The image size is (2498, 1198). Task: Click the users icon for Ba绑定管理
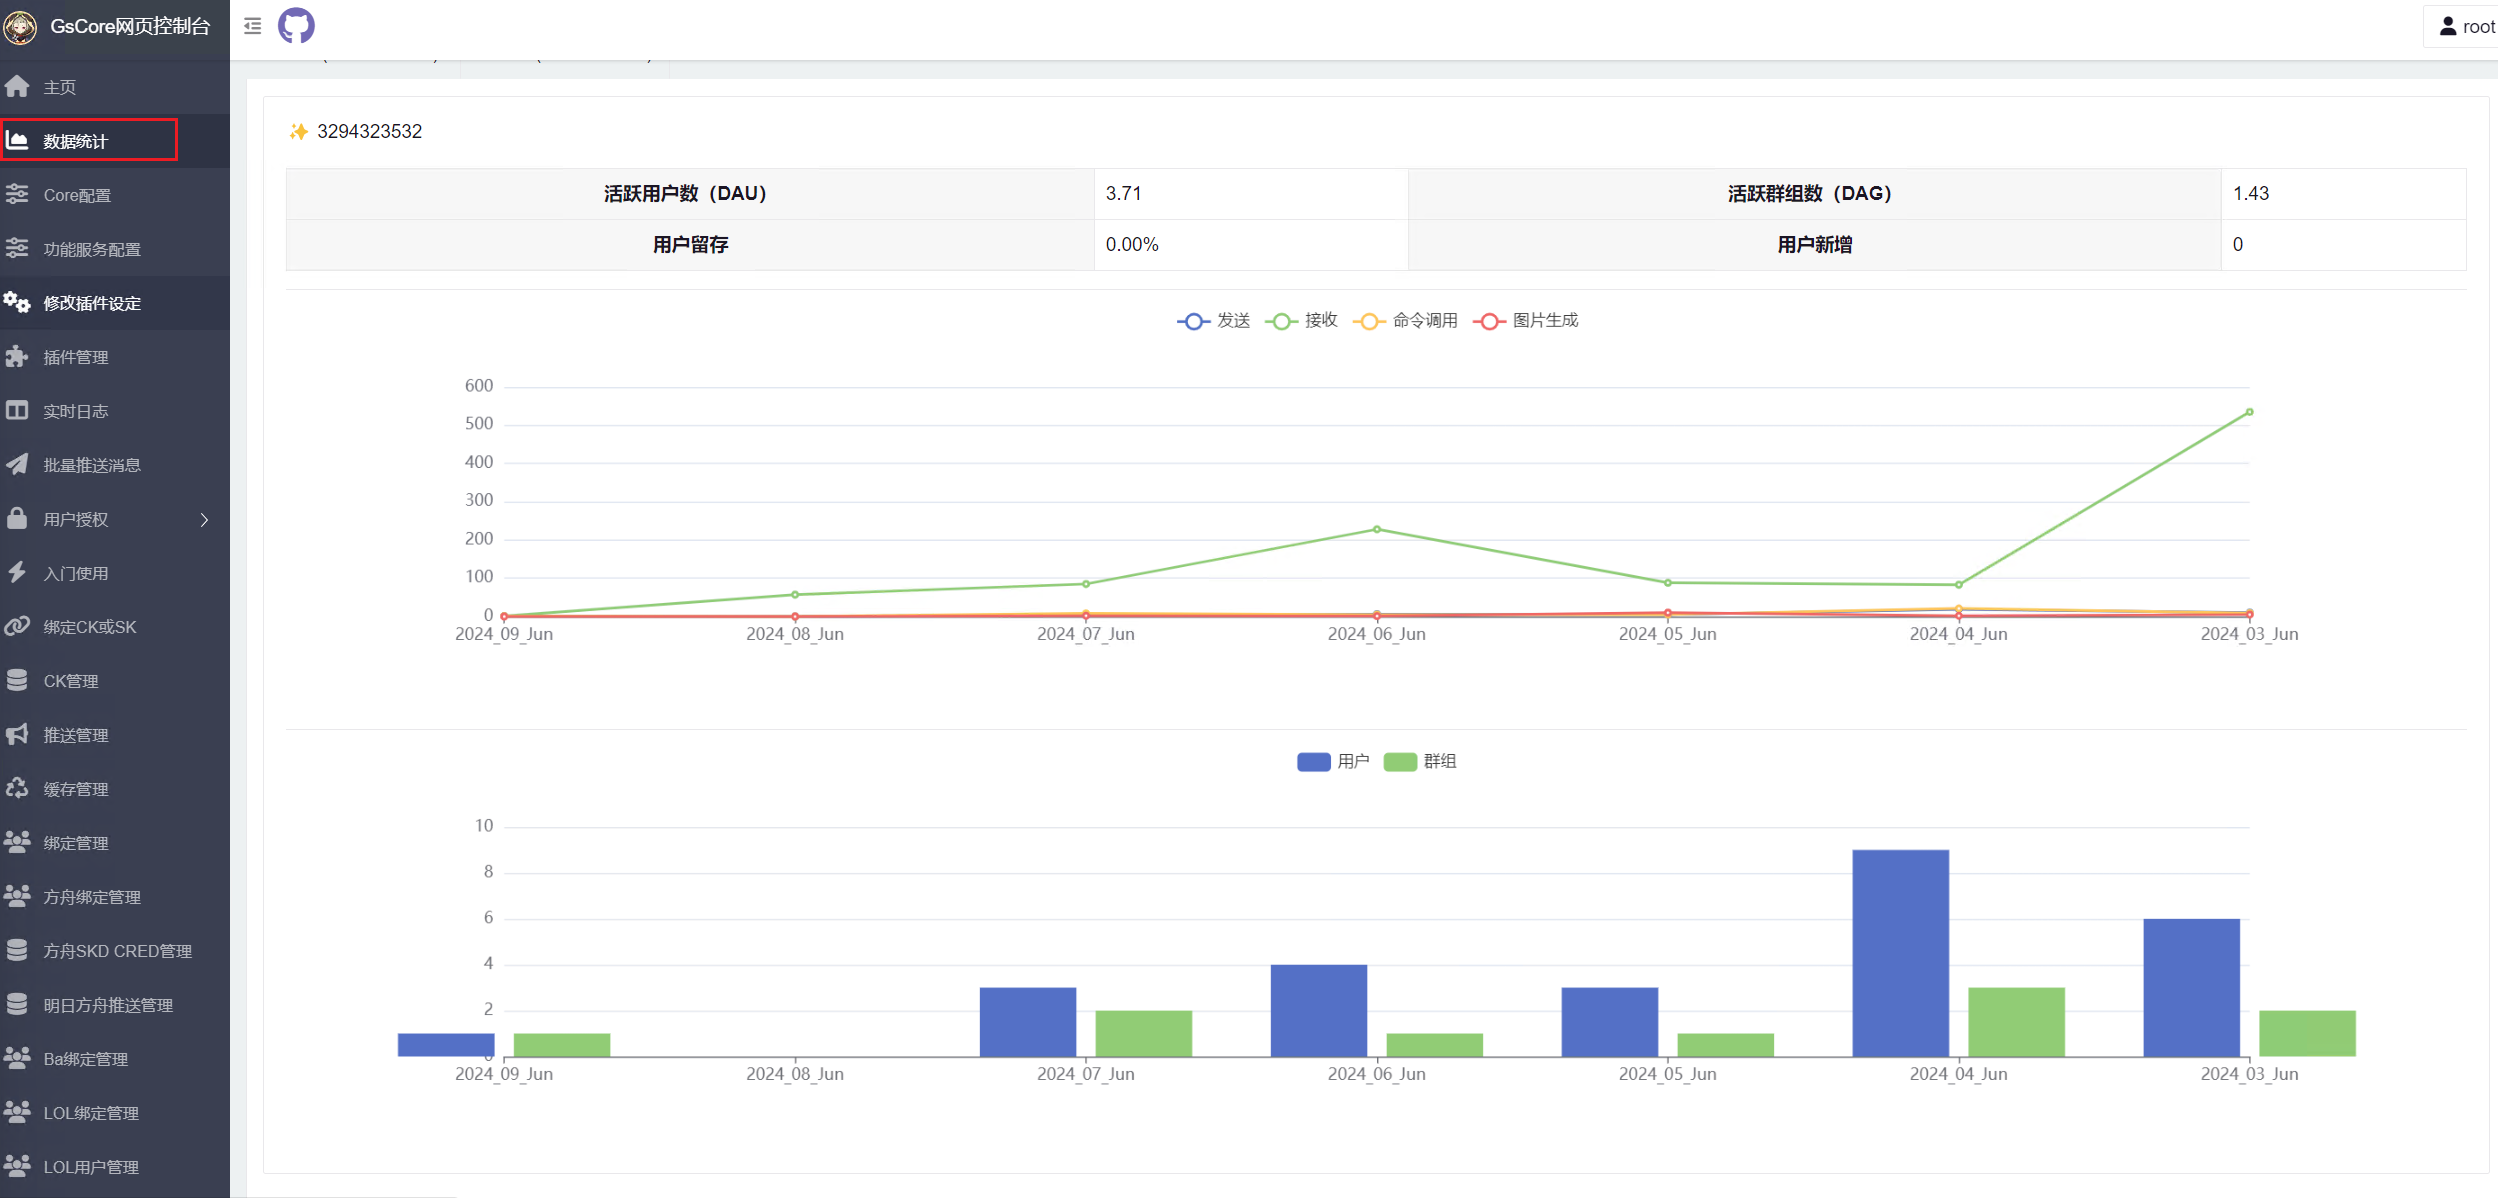17,1059
